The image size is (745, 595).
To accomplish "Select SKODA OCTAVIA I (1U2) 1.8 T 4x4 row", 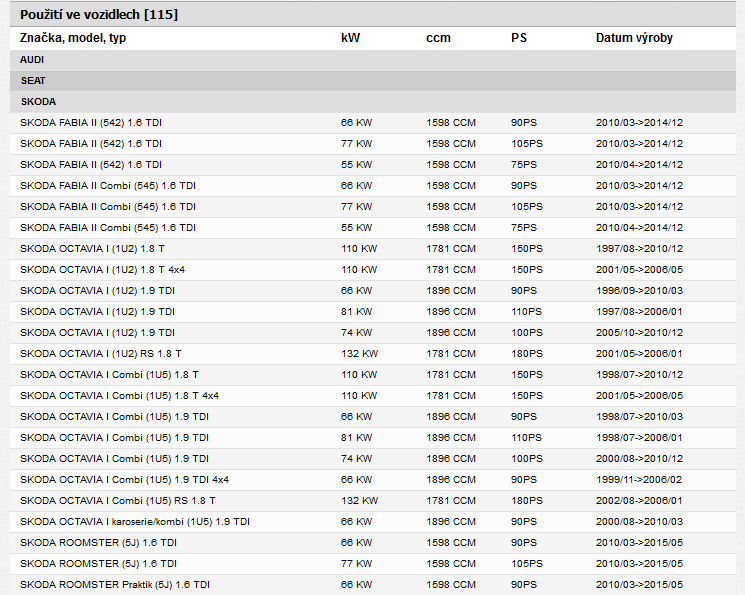I will click(x=372, y=269).
